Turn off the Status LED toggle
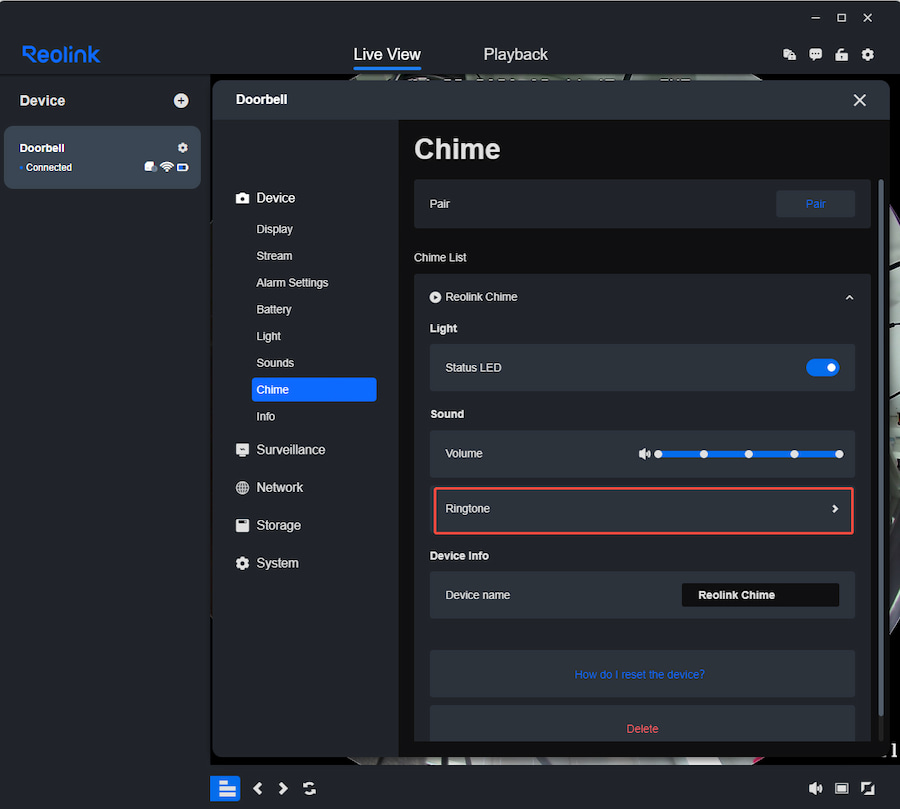This screenshot has width=900, height=809. 823,367
